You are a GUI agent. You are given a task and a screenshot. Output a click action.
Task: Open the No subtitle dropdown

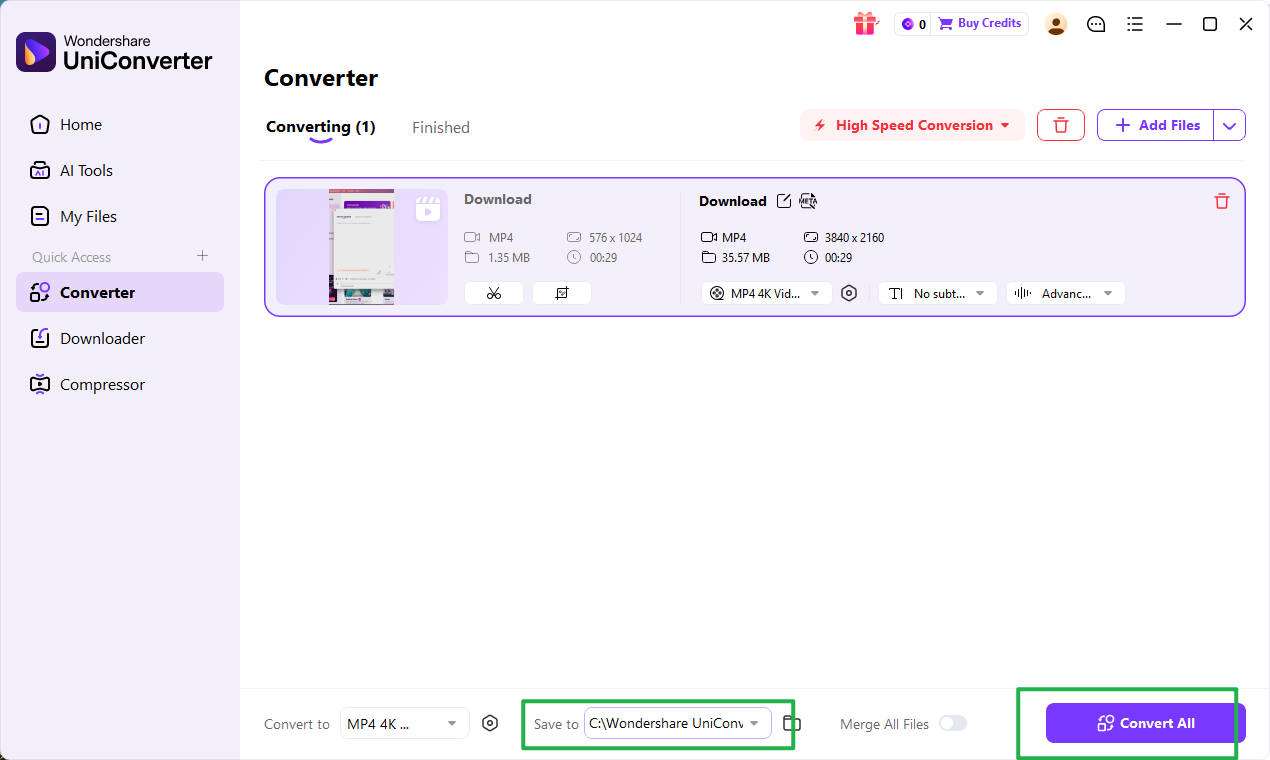(x=938, y=293)
